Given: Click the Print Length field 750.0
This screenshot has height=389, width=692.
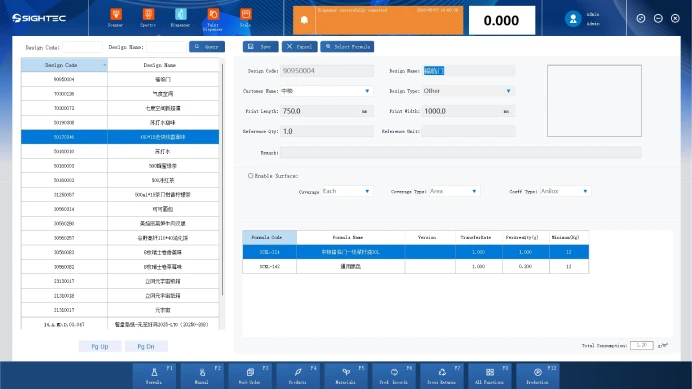Looking at the screenshot, I should pyautogui.click(x=327, y=111).
